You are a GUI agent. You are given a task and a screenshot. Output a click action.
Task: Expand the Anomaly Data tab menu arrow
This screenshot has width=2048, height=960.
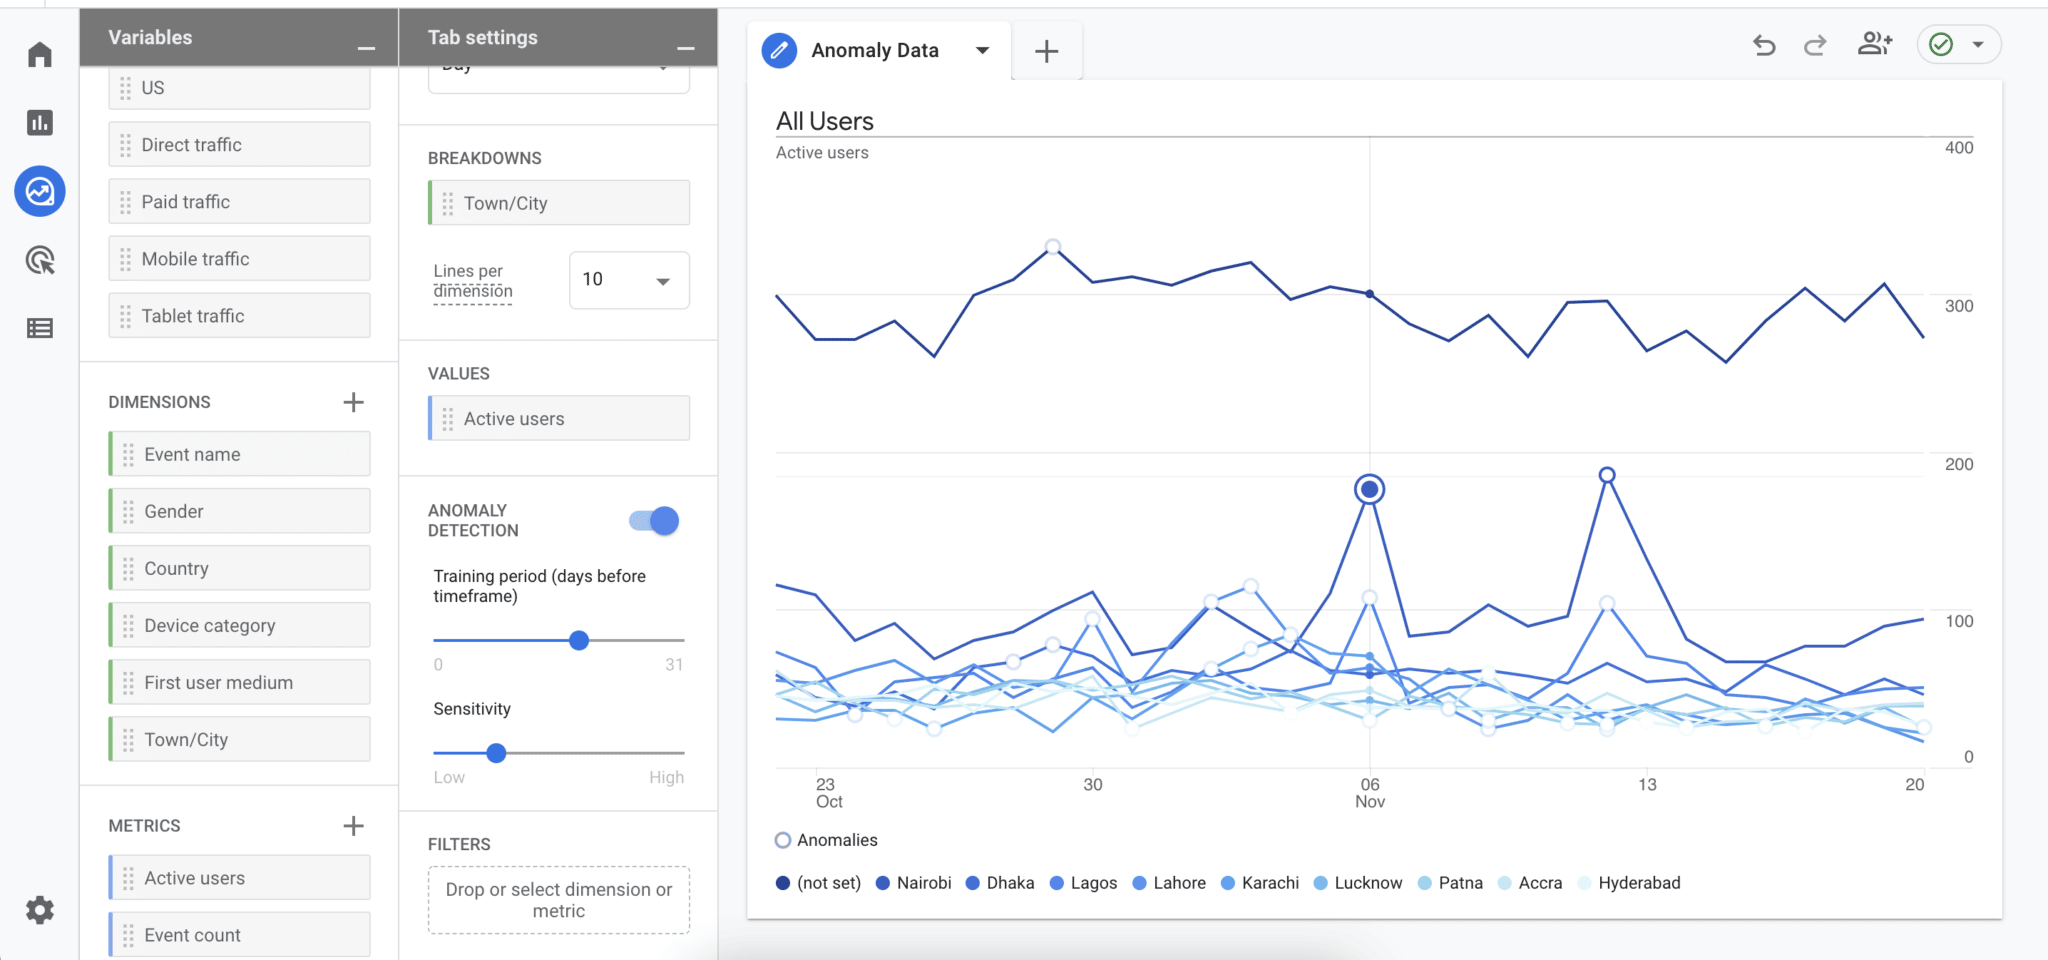click(982, 50)
